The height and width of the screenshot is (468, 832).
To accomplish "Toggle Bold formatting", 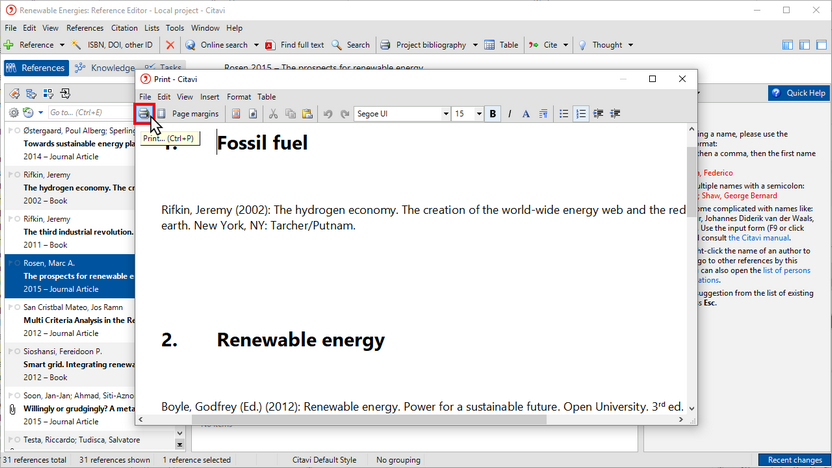I will click(x=493, y=114).
